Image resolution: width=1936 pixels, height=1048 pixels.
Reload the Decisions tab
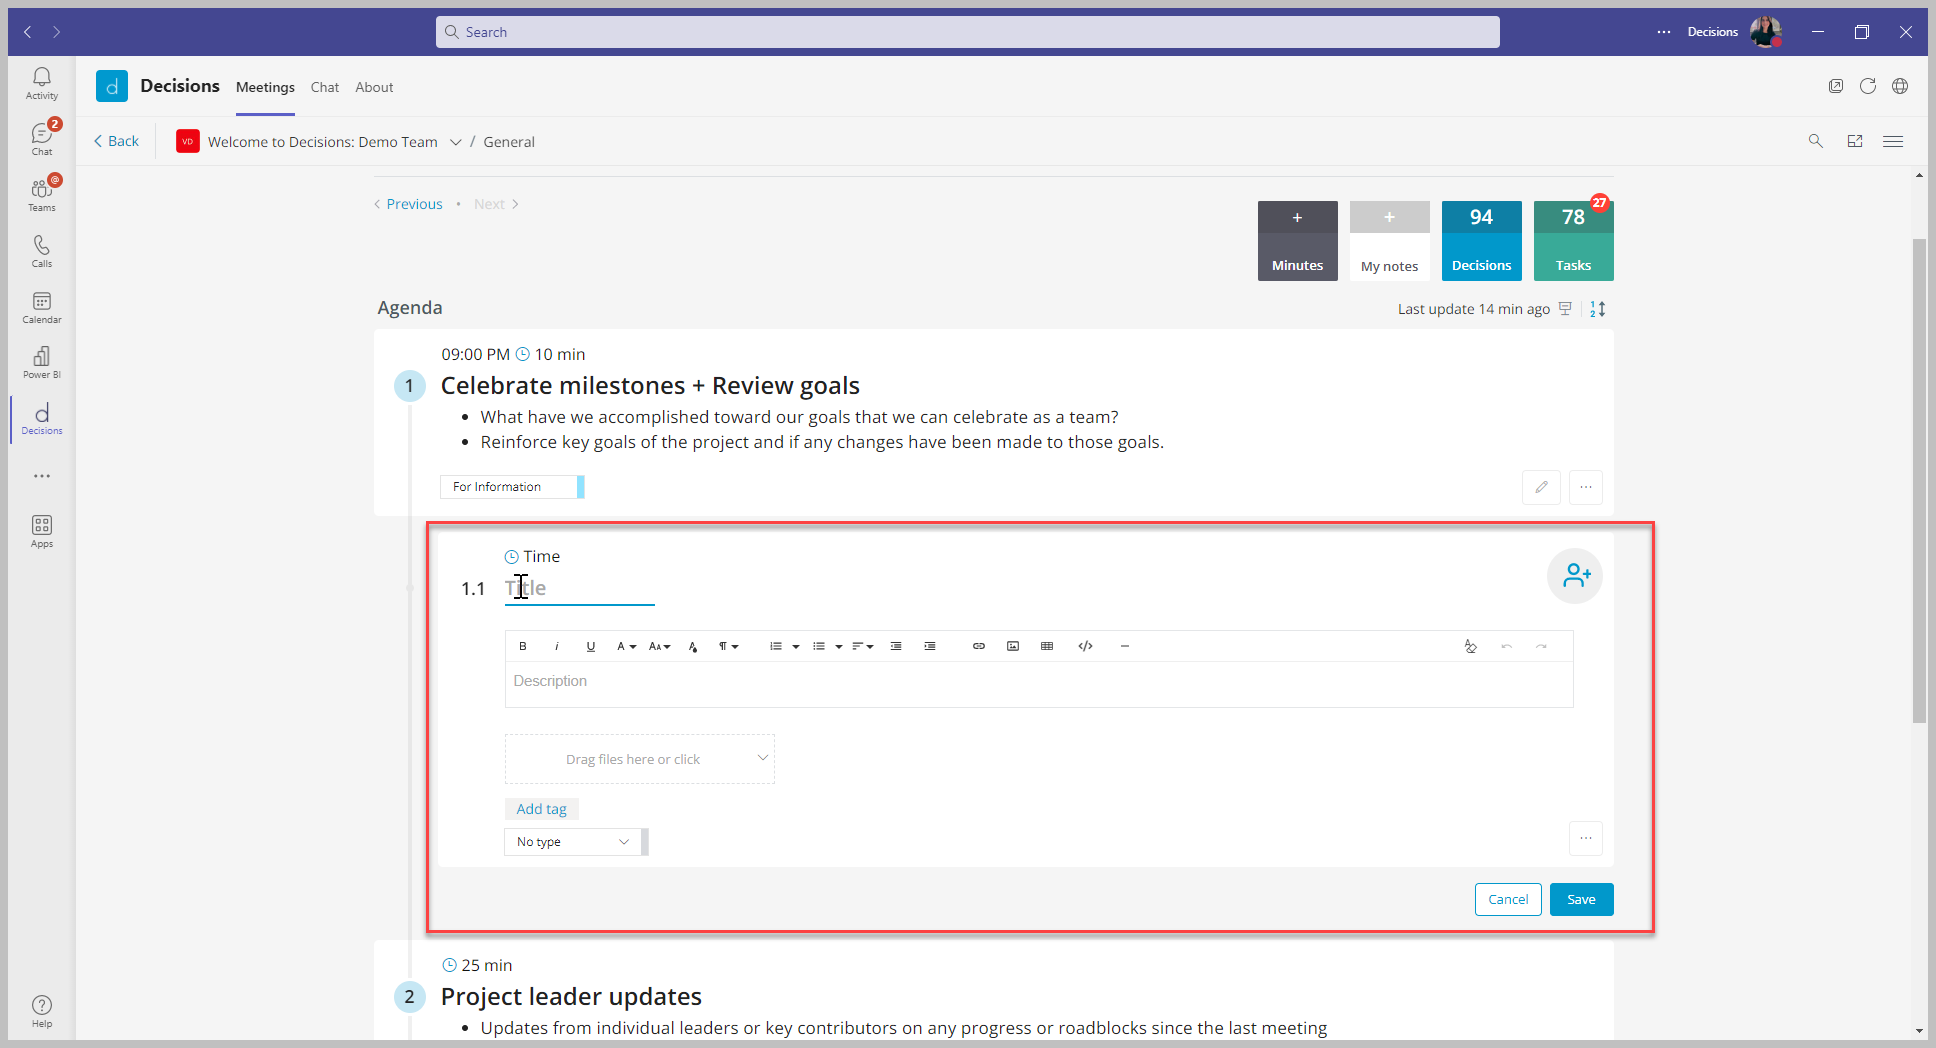coord(1868,86)
